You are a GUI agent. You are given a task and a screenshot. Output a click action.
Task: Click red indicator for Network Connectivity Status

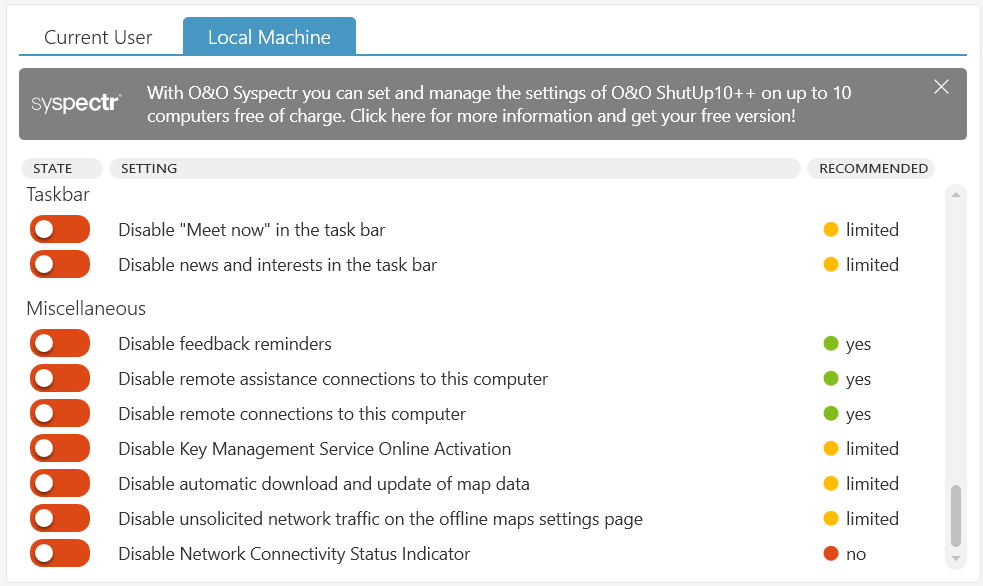830,554
